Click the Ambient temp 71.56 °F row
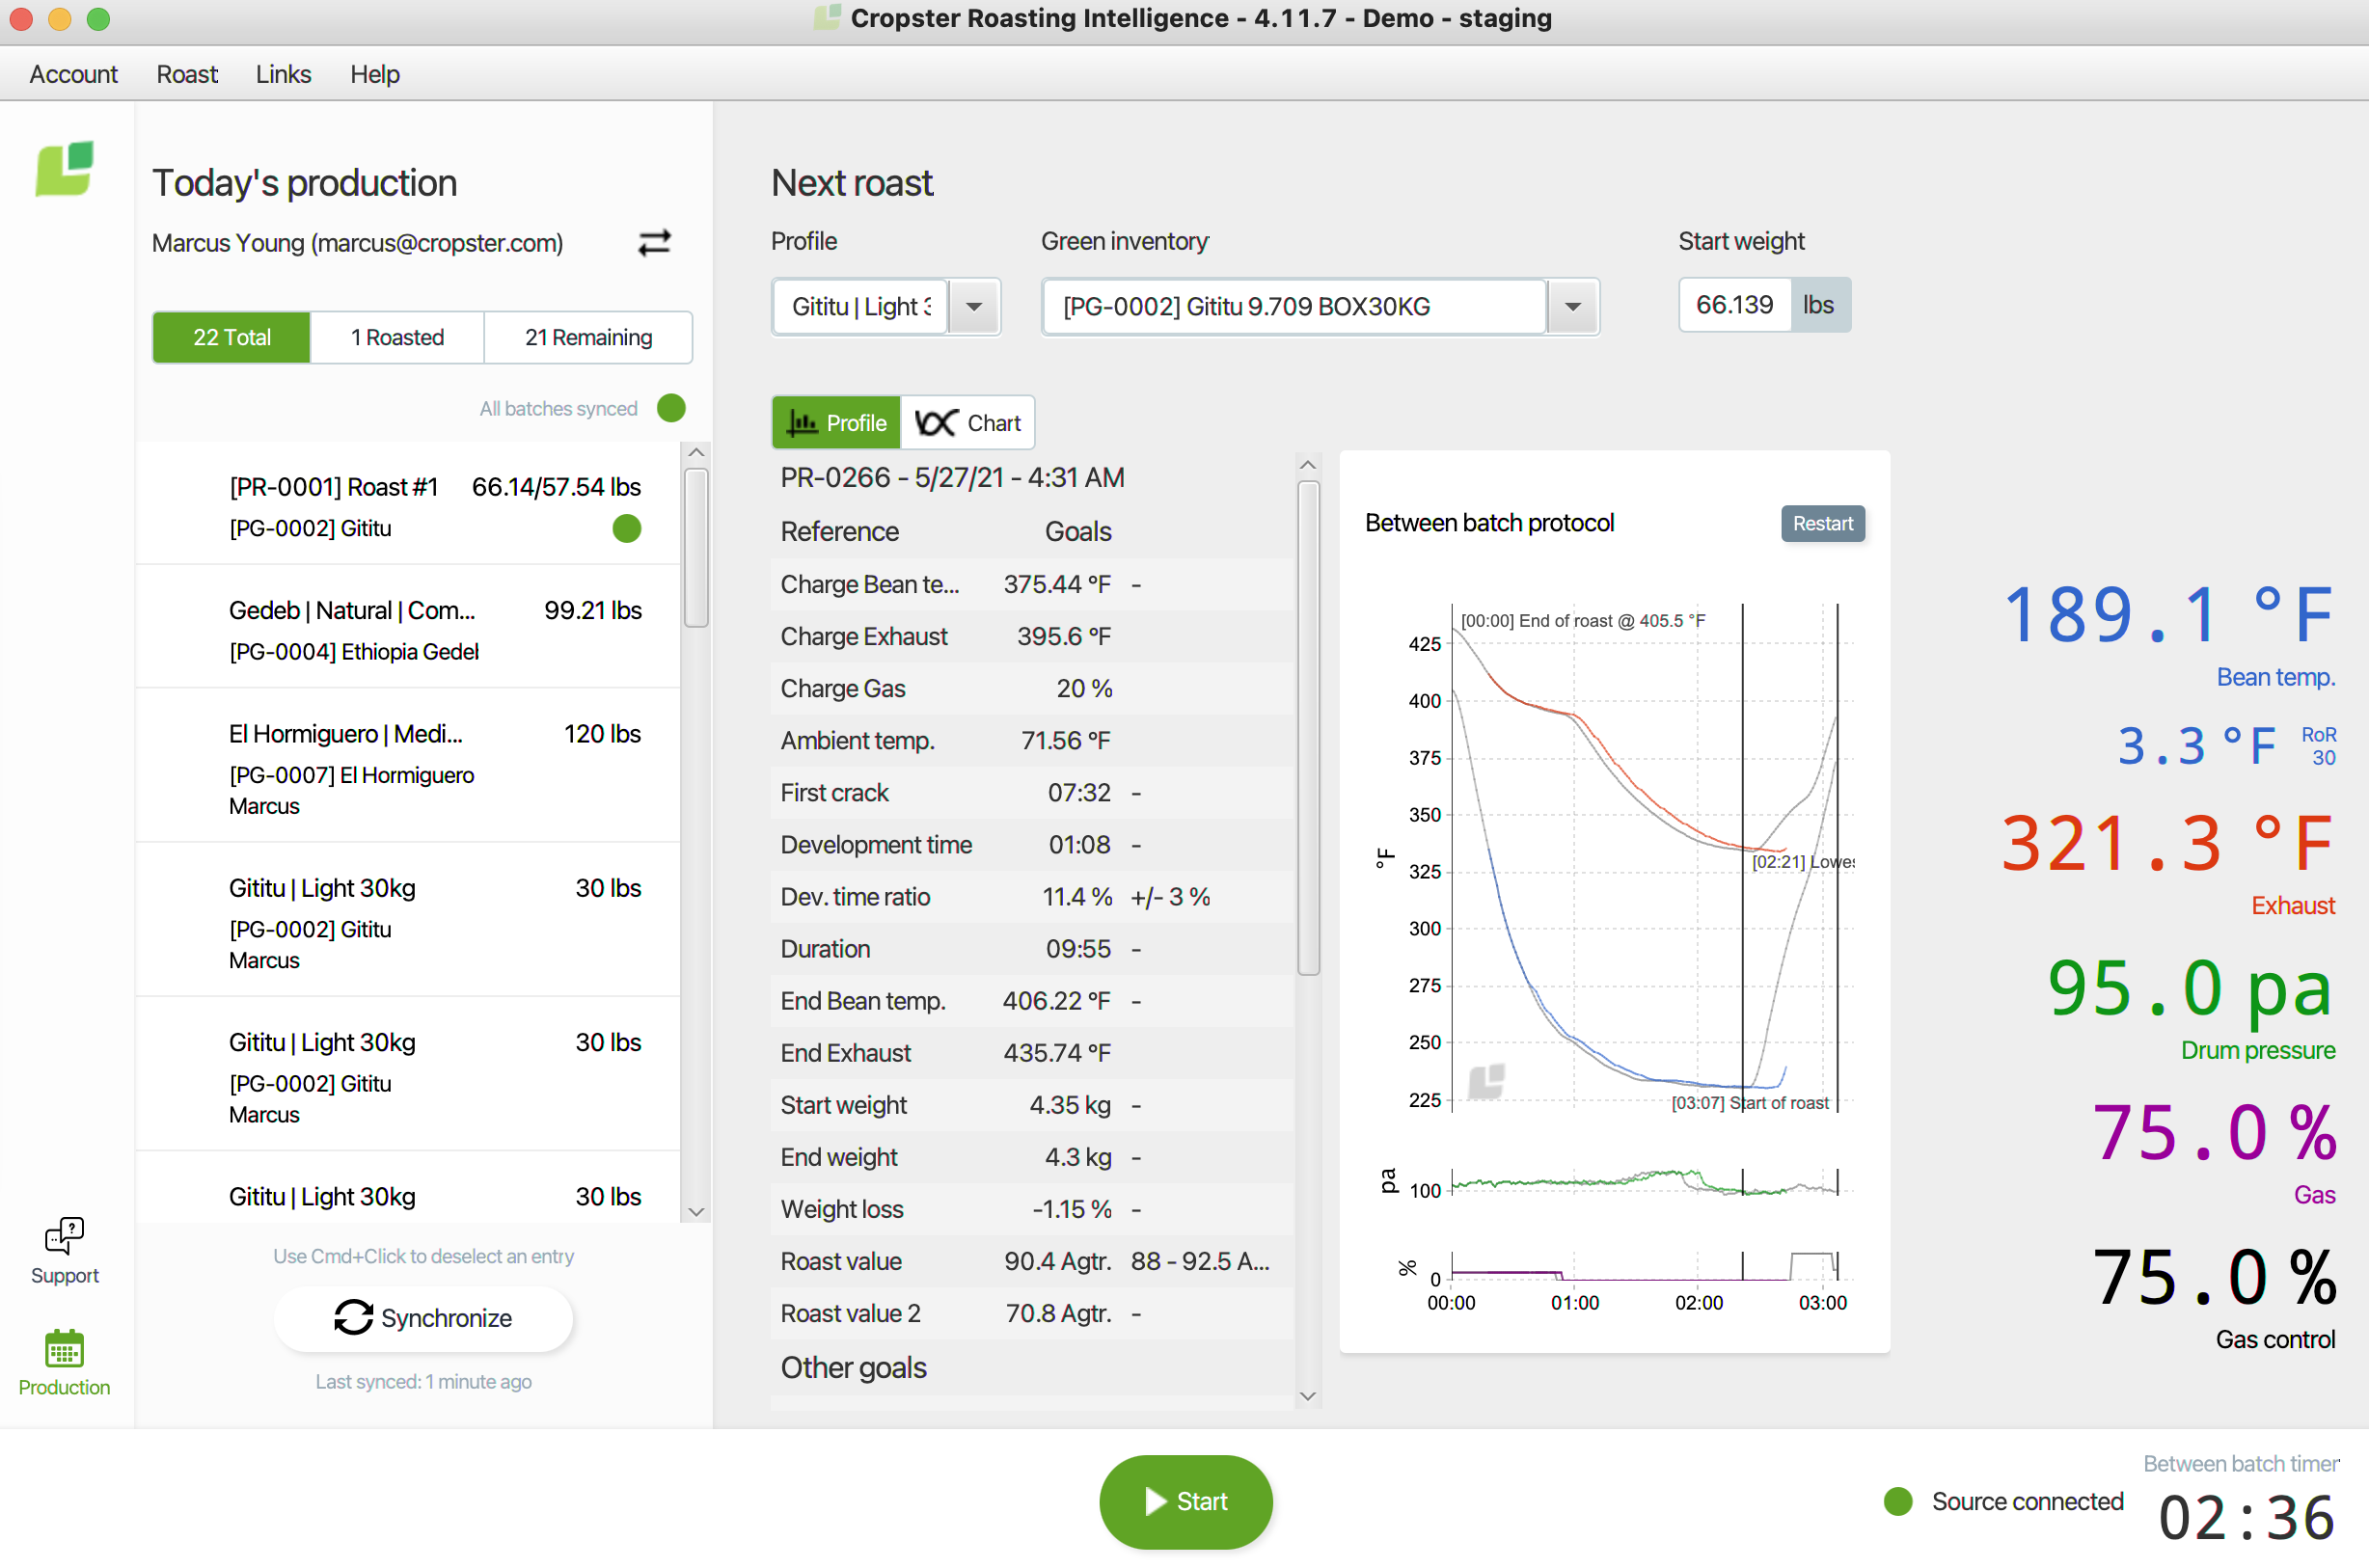The image size is (2369, 1568). click(1032, 740)
